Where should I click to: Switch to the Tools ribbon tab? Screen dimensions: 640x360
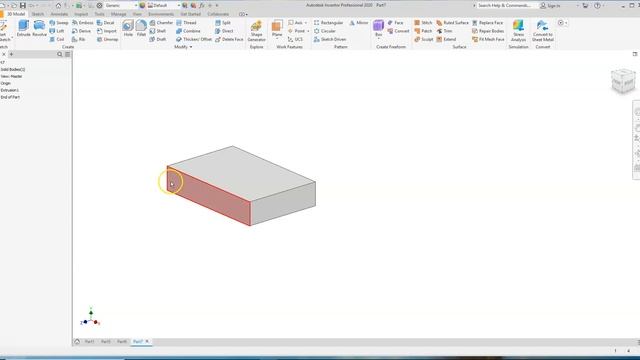(100, 14)
